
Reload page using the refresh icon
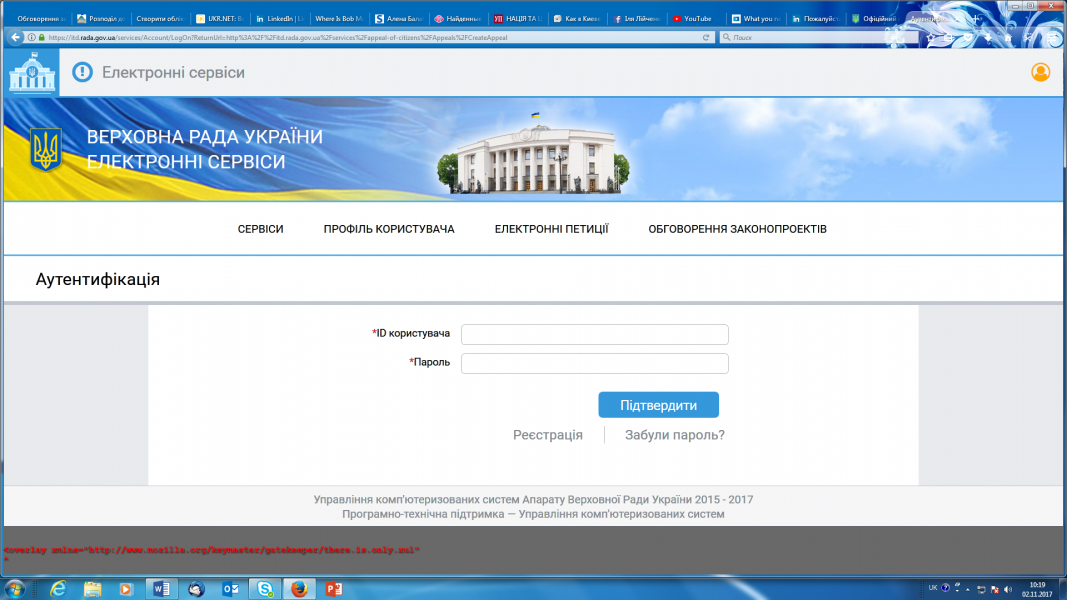click(708, 37)
